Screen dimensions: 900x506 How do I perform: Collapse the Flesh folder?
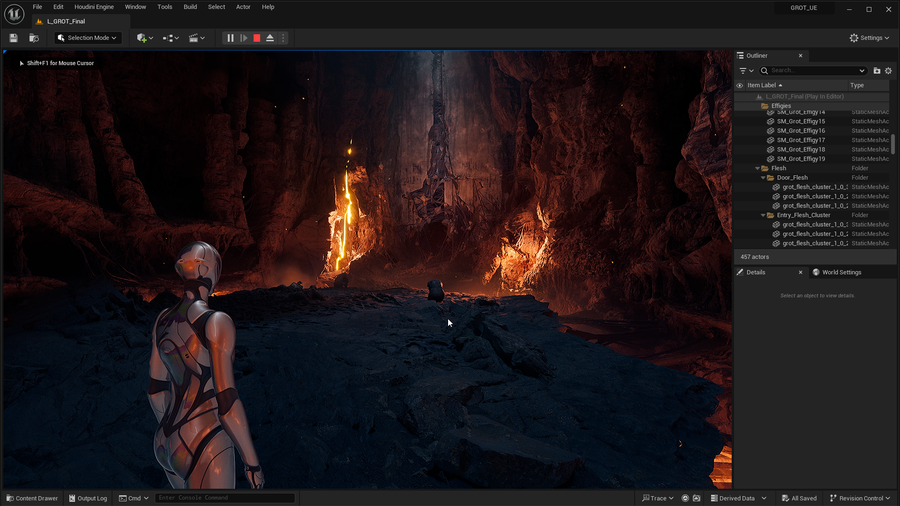pos(757,169)
